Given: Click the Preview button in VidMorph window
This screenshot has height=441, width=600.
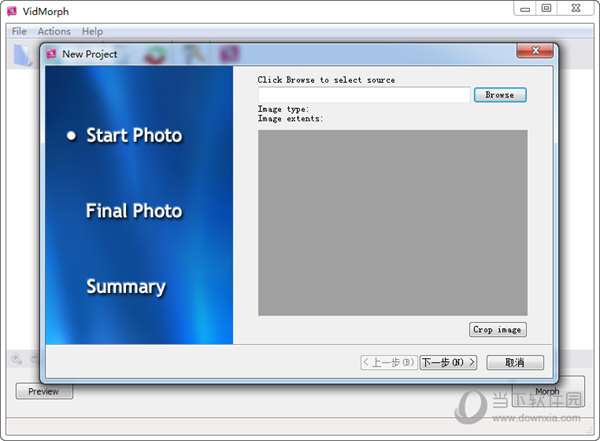Looking at the screenshot, I should 44,392.
